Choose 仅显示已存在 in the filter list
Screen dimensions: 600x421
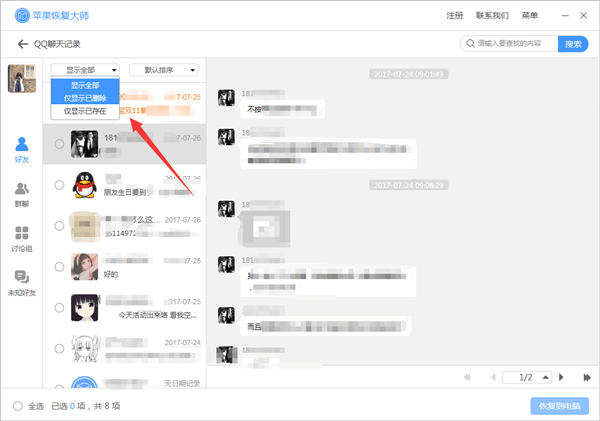pos(85,111)
